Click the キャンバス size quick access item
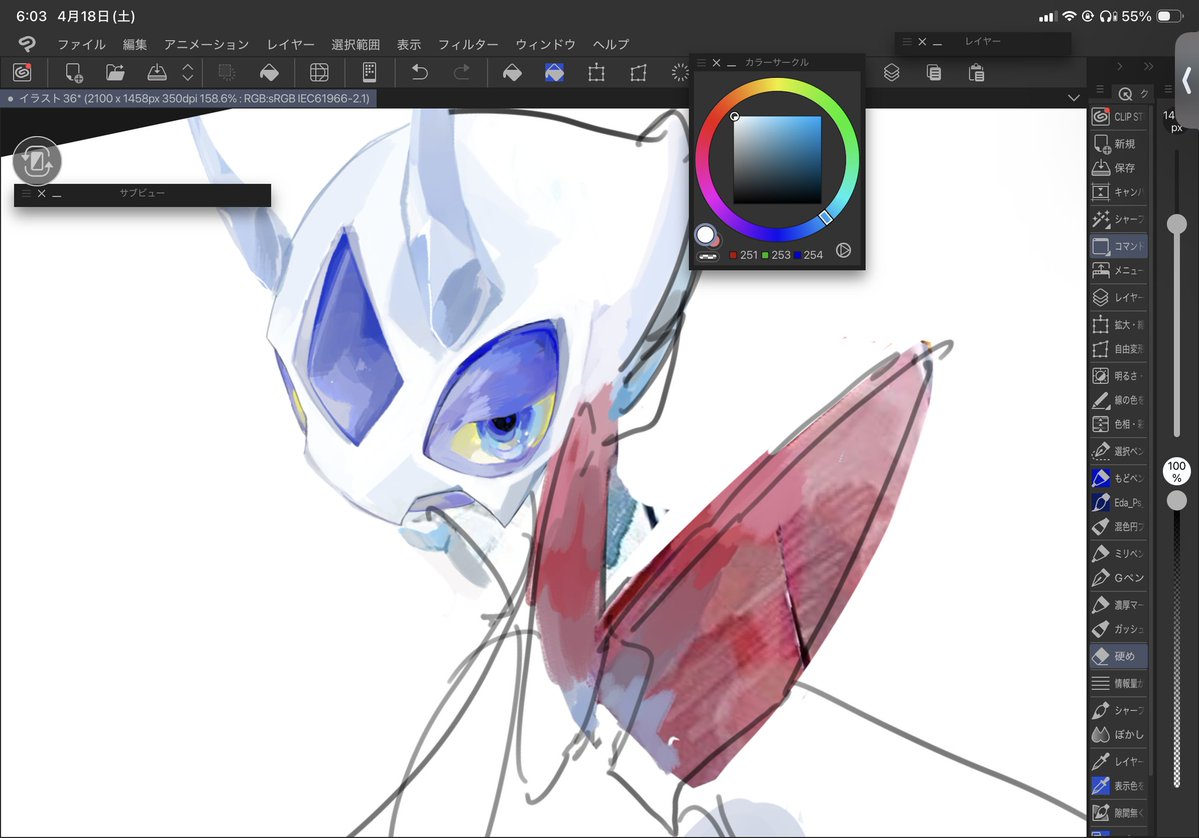This screenshot has width=1199, height=838. coord(1119,192)
